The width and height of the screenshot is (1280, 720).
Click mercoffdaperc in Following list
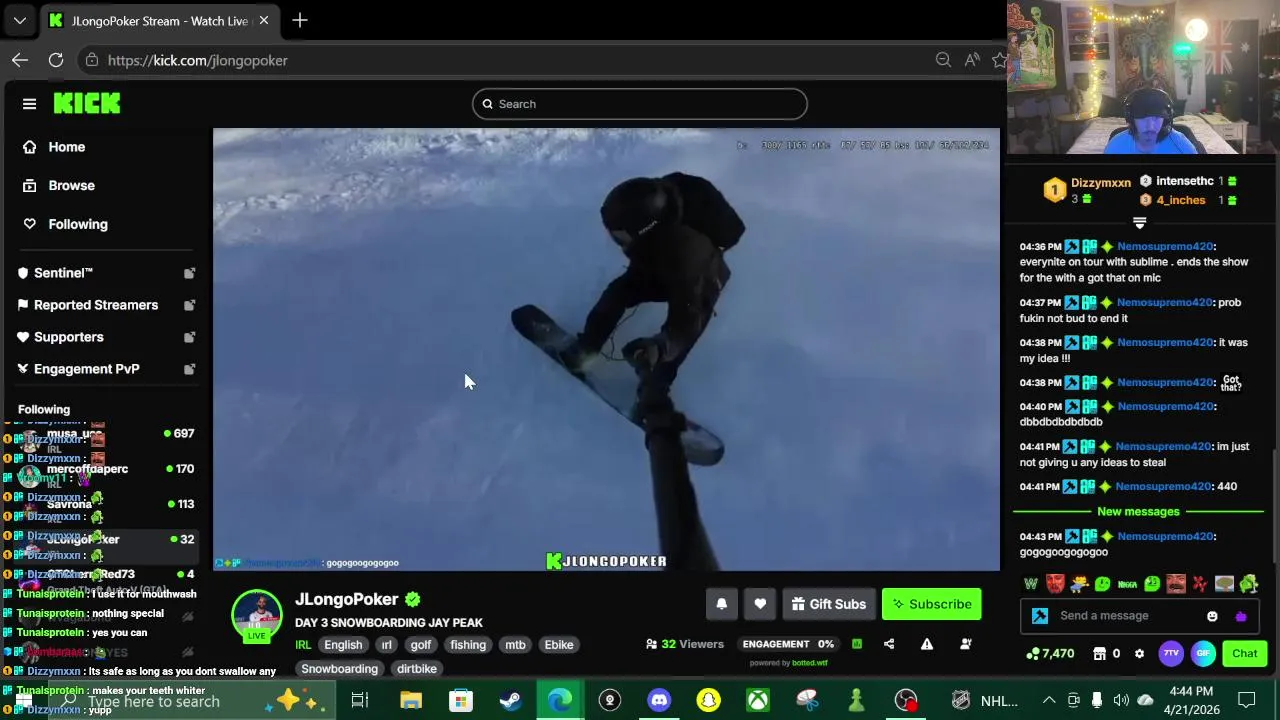pos(88,469)
